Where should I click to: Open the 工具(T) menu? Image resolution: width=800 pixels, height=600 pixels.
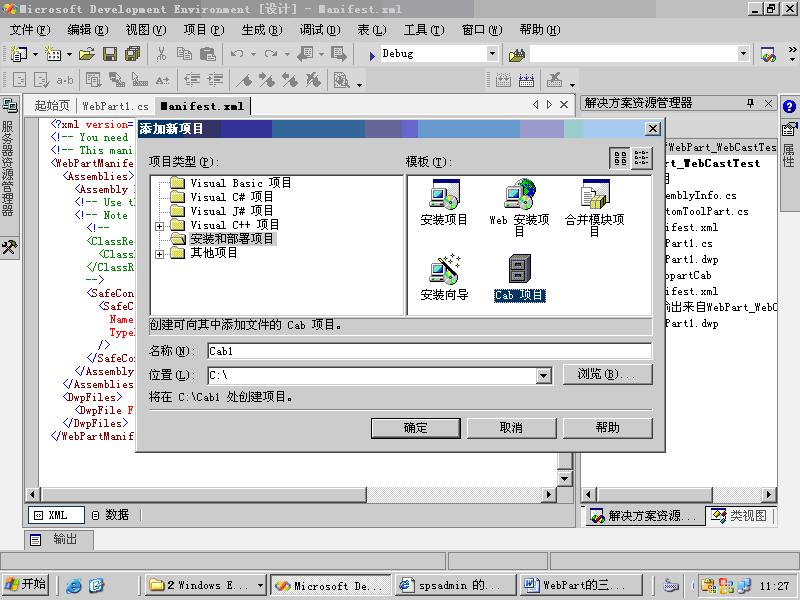point(424,30)
